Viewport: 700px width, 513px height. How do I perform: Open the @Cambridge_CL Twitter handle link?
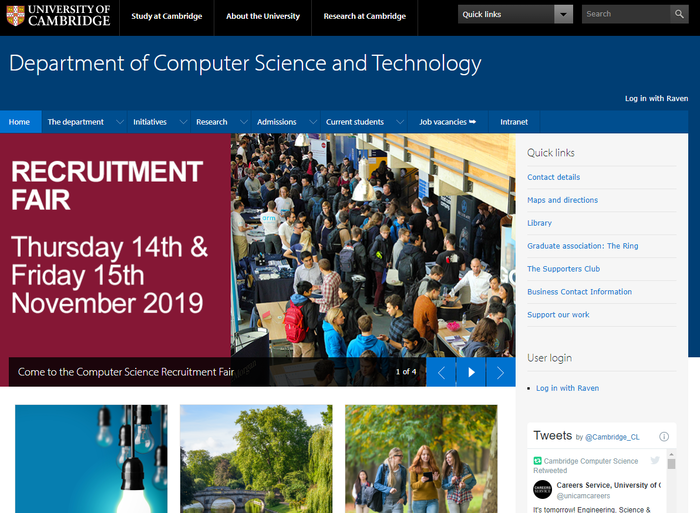click(612, 437)
